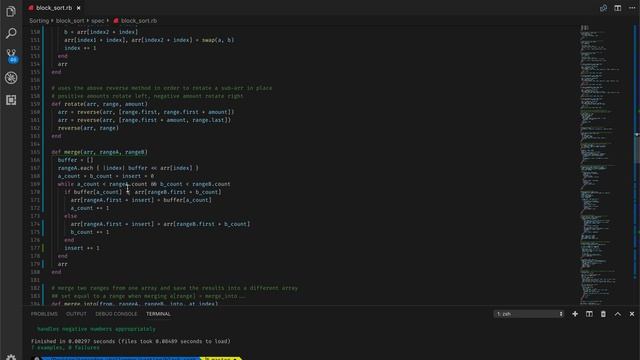Open the Explorer view in activity bar
This screenshot has width=640, height=360.
click(11, 11)
